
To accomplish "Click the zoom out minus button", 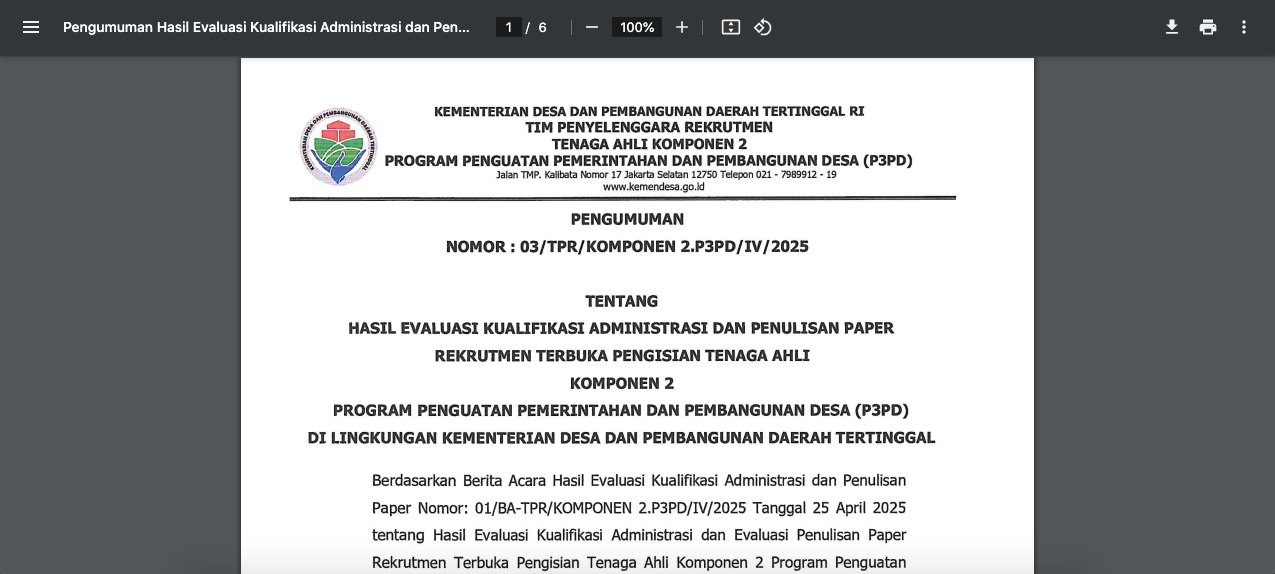I will point(592,27).
